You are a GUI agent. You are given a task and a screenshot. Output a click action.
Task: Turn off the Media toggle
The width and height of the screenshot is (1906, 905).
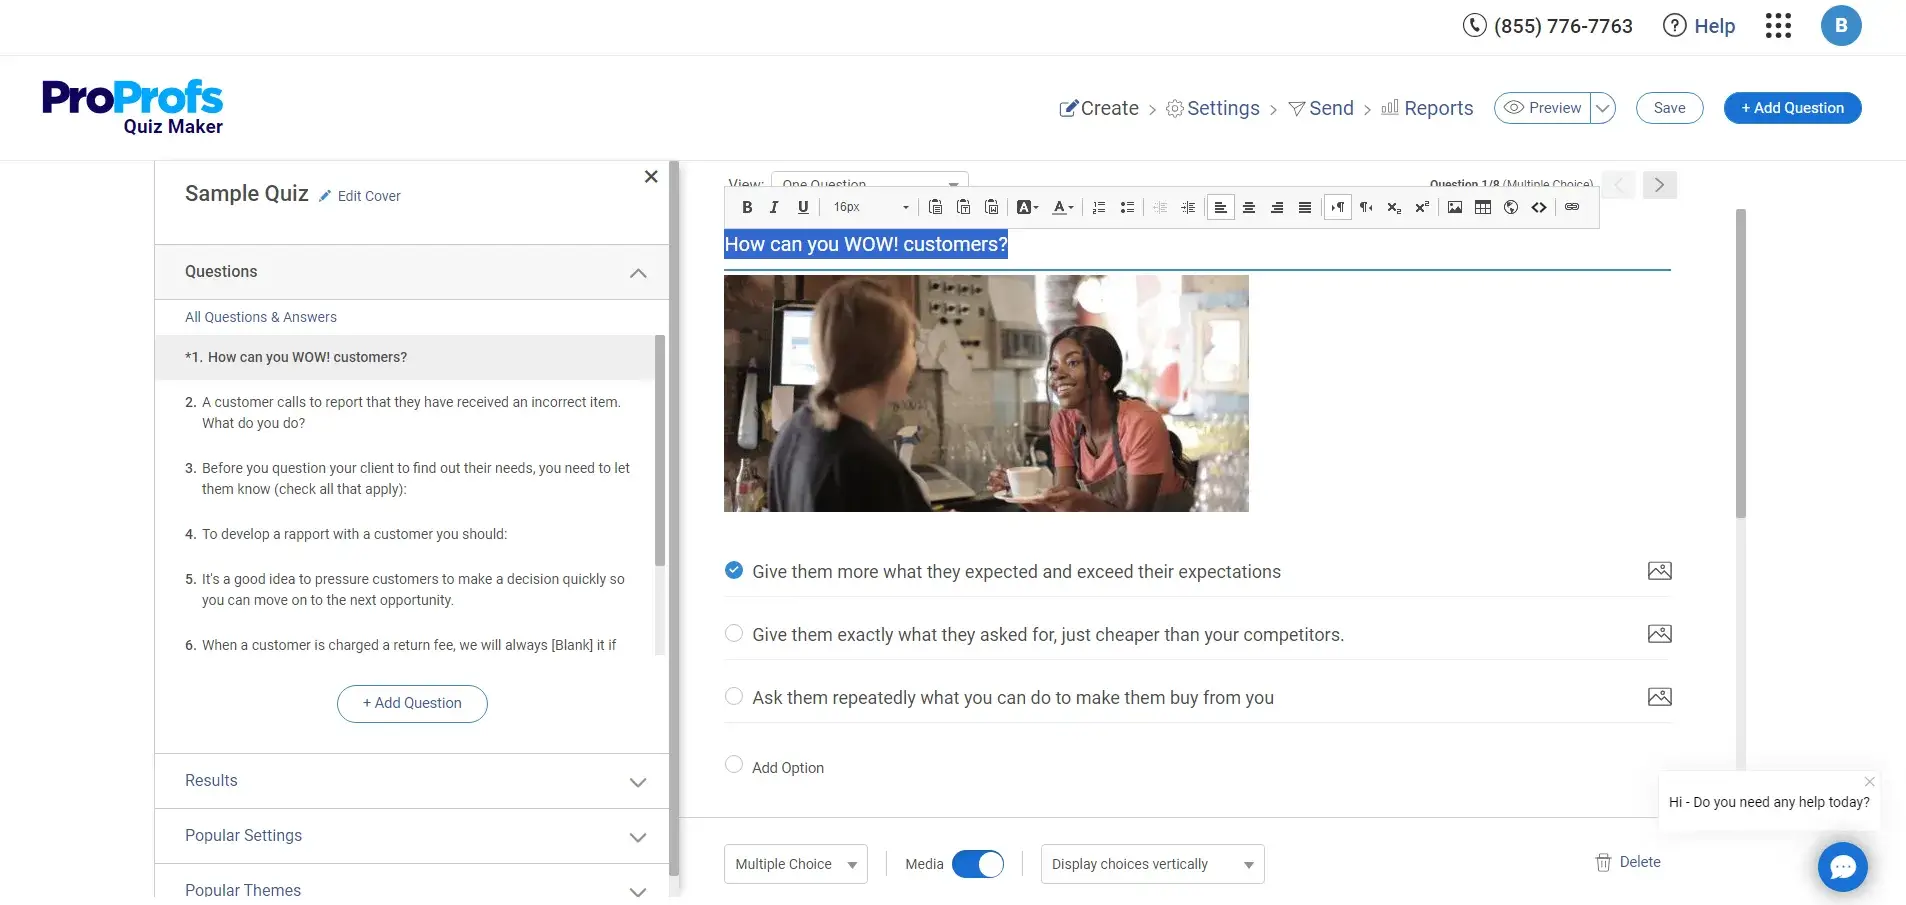coord(977,864)
